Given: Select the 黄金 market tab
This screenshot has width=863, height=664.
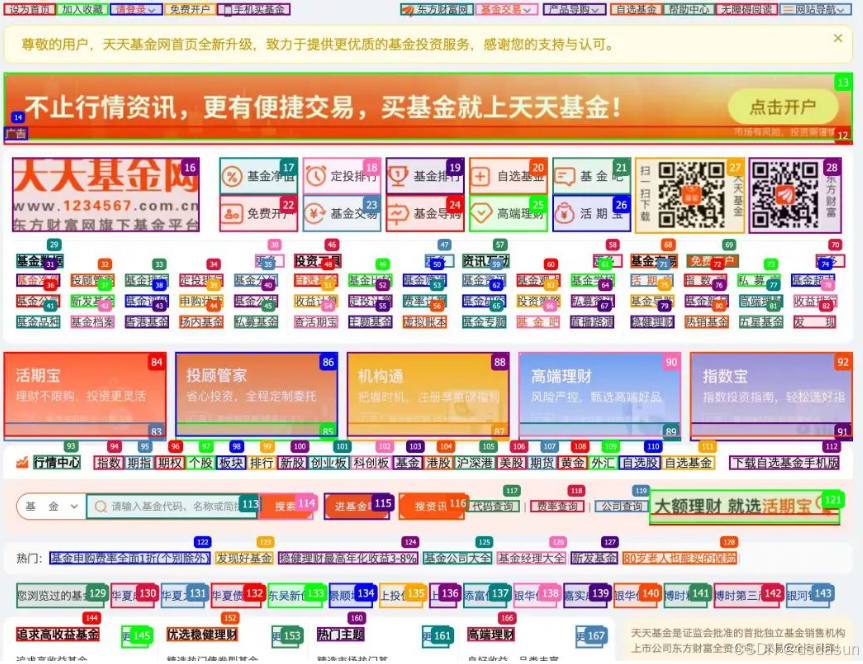Looking at the screenshot, I should pos(572,463).
